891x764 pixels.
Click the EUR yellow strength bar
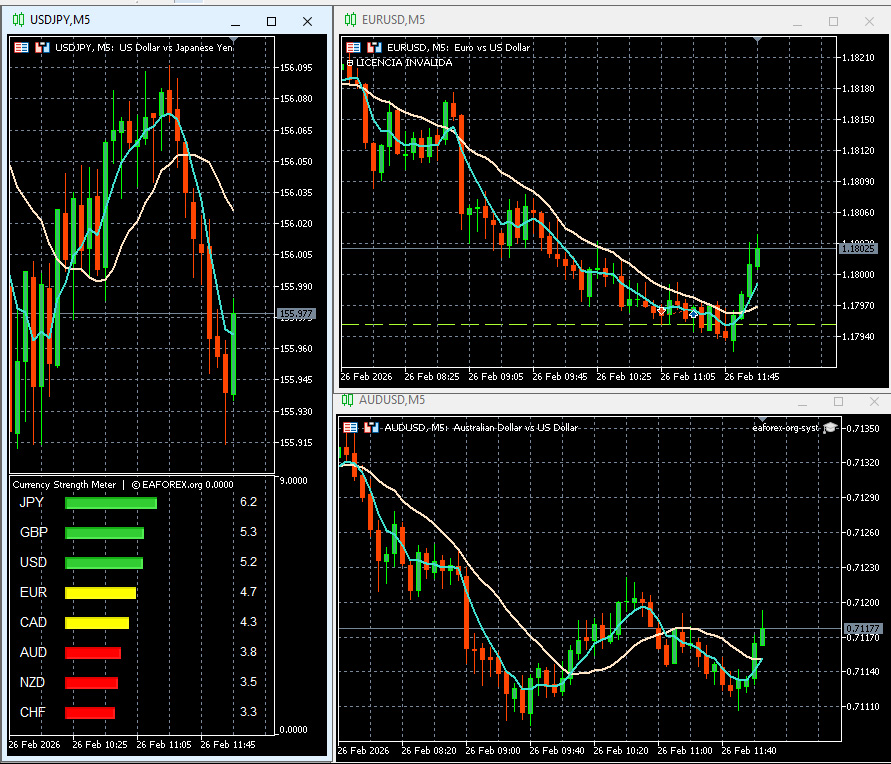click(100, 593)
